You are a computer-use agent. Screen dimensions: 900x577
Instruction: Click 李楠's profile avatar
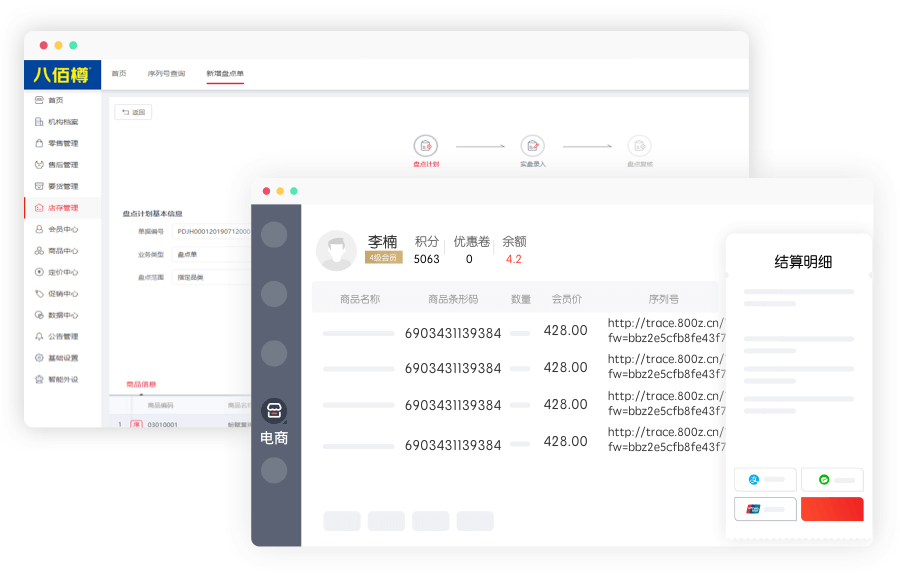(336, 251)
